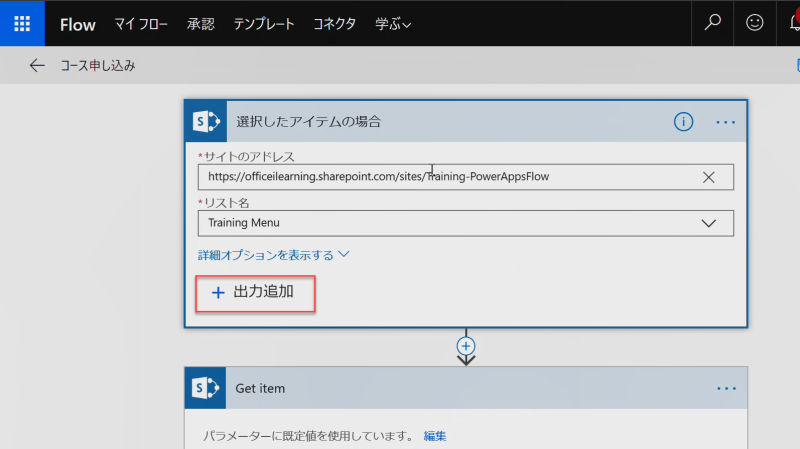This screenshot has width=800, height=449.
Task: Open ellipsis menu on Get item card
Action: click(x=727, y=388)
